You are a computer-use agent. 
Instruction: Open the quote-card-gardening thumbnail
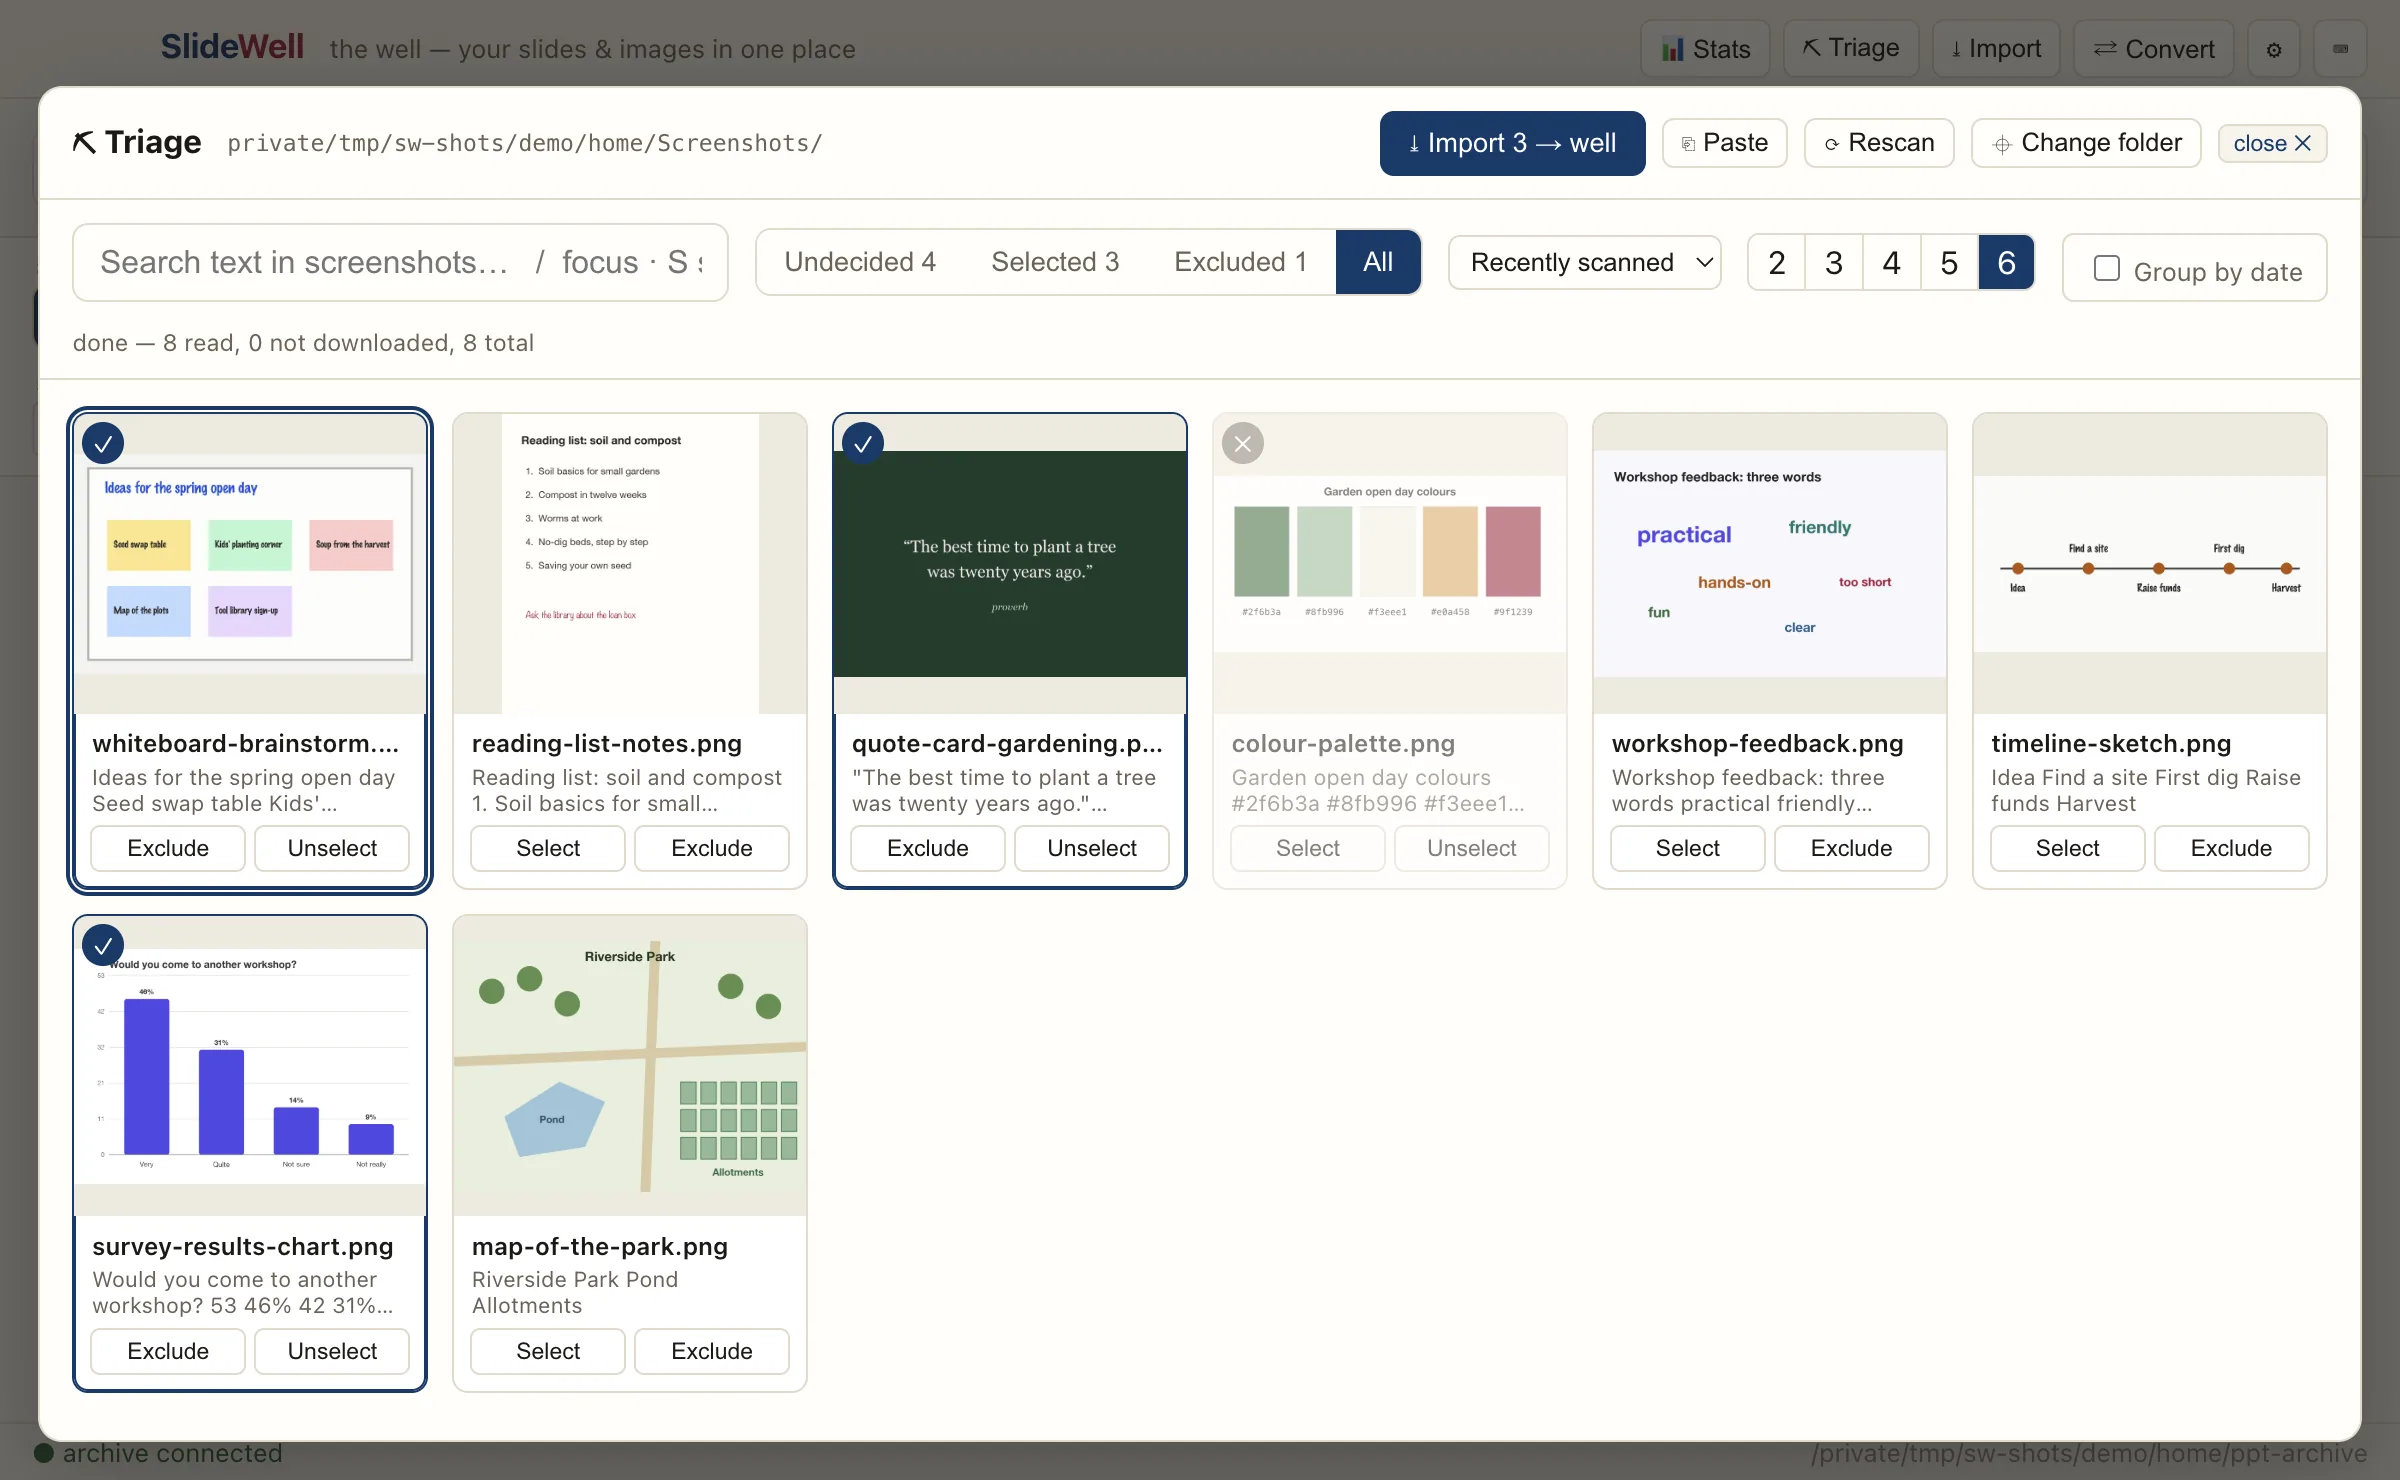click(x=1010, y=564)
